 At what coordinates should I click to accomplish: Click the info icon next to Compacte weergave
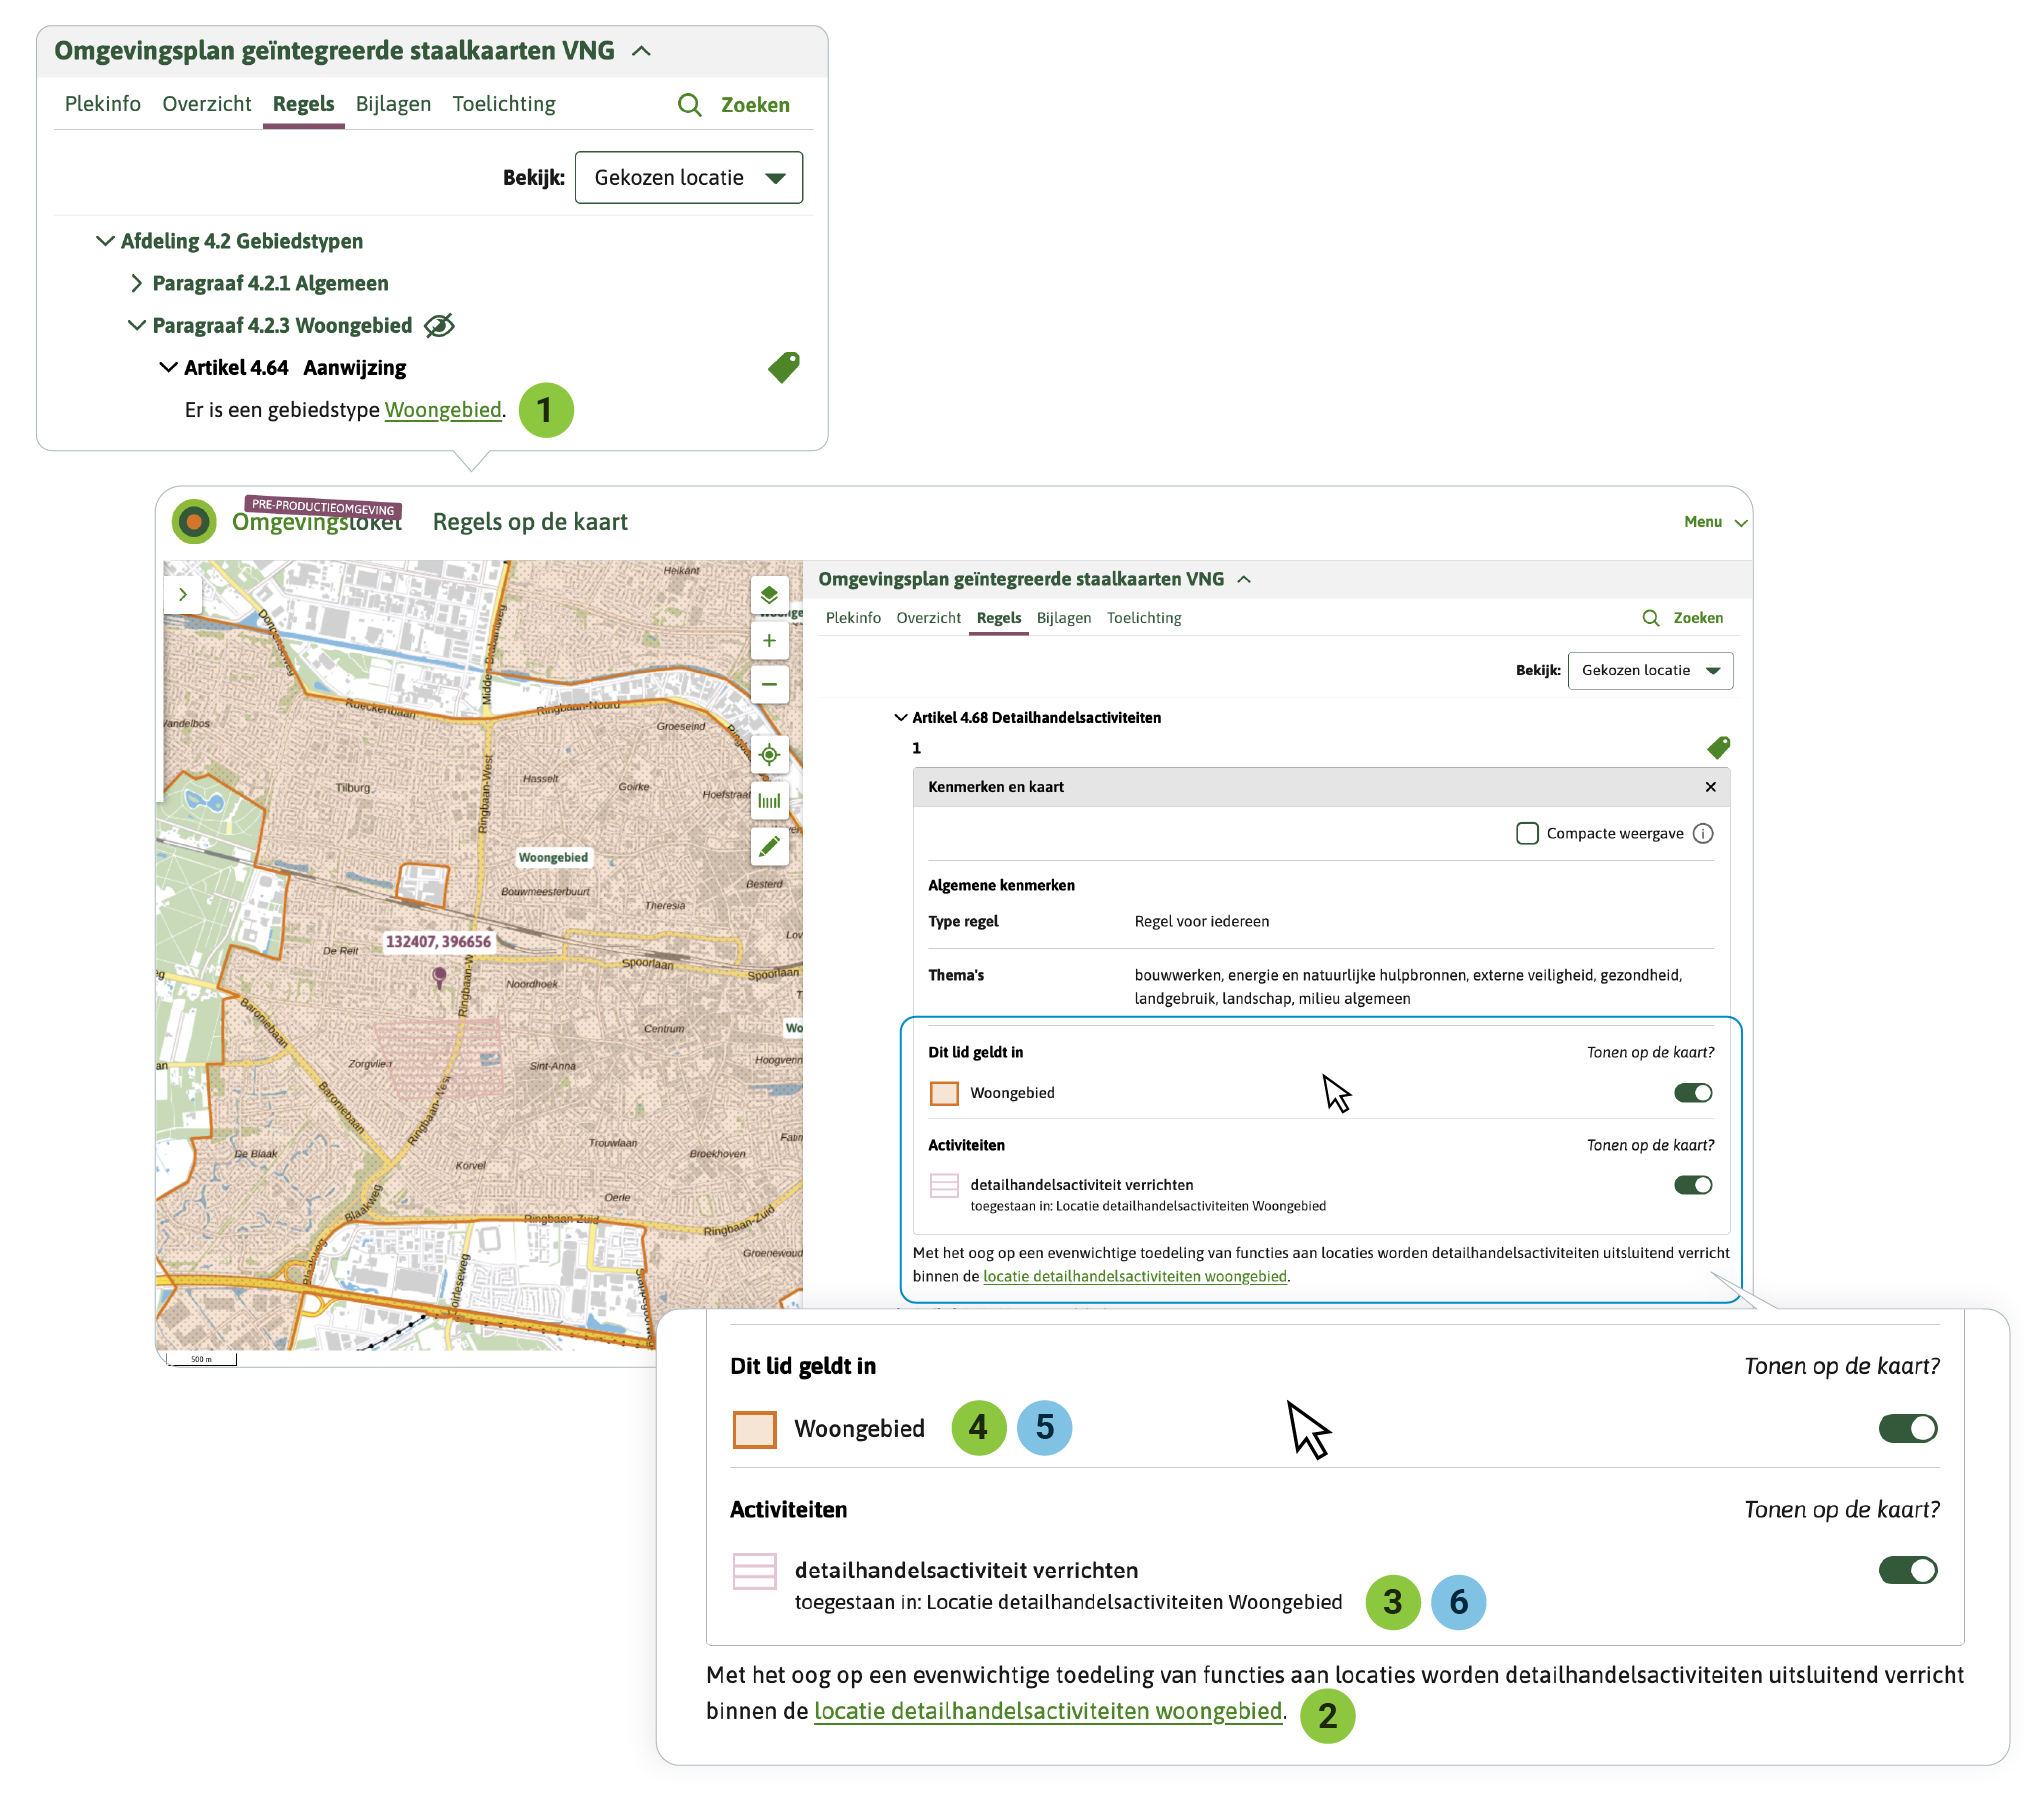click(x=1704, y=833)
